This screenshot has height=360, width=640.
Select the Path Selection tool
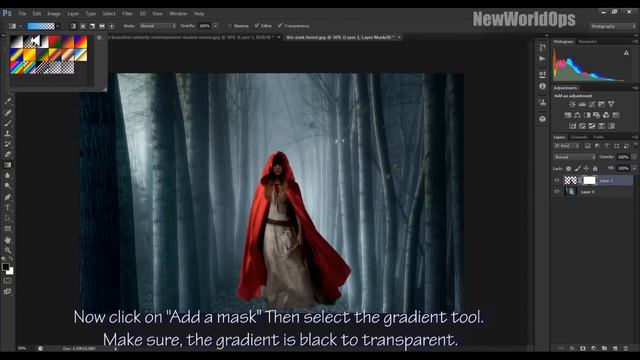7,218
